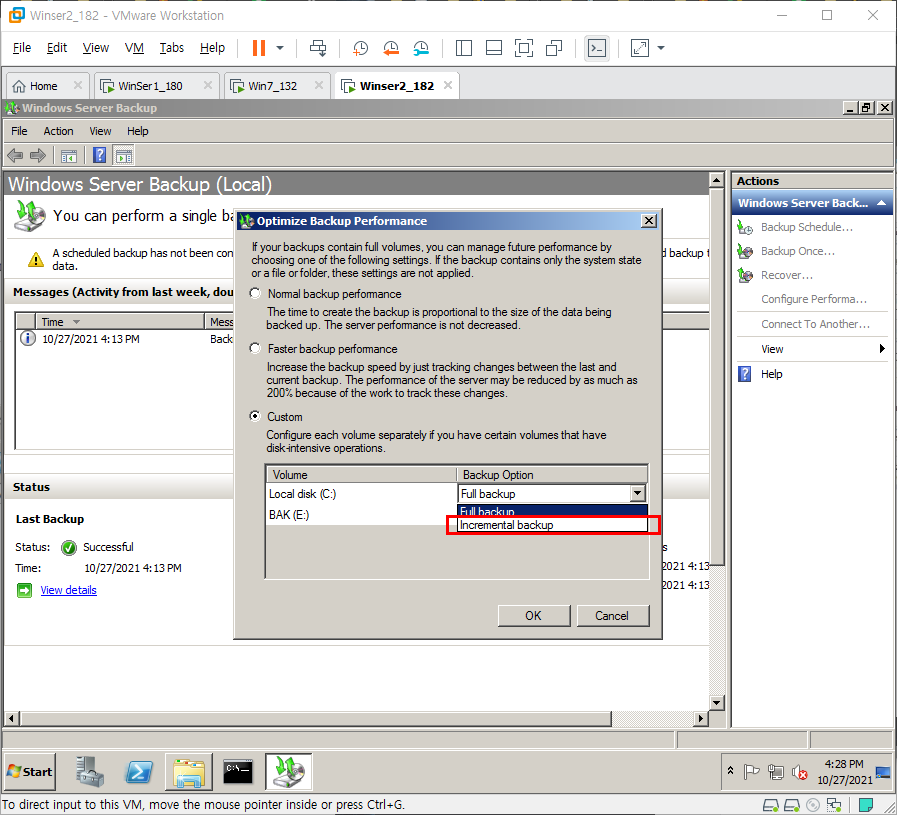Image resolution: width=897 pixels, height=815 pixels.
Task: Choose Incremental backup from the list
Action: 553,525
